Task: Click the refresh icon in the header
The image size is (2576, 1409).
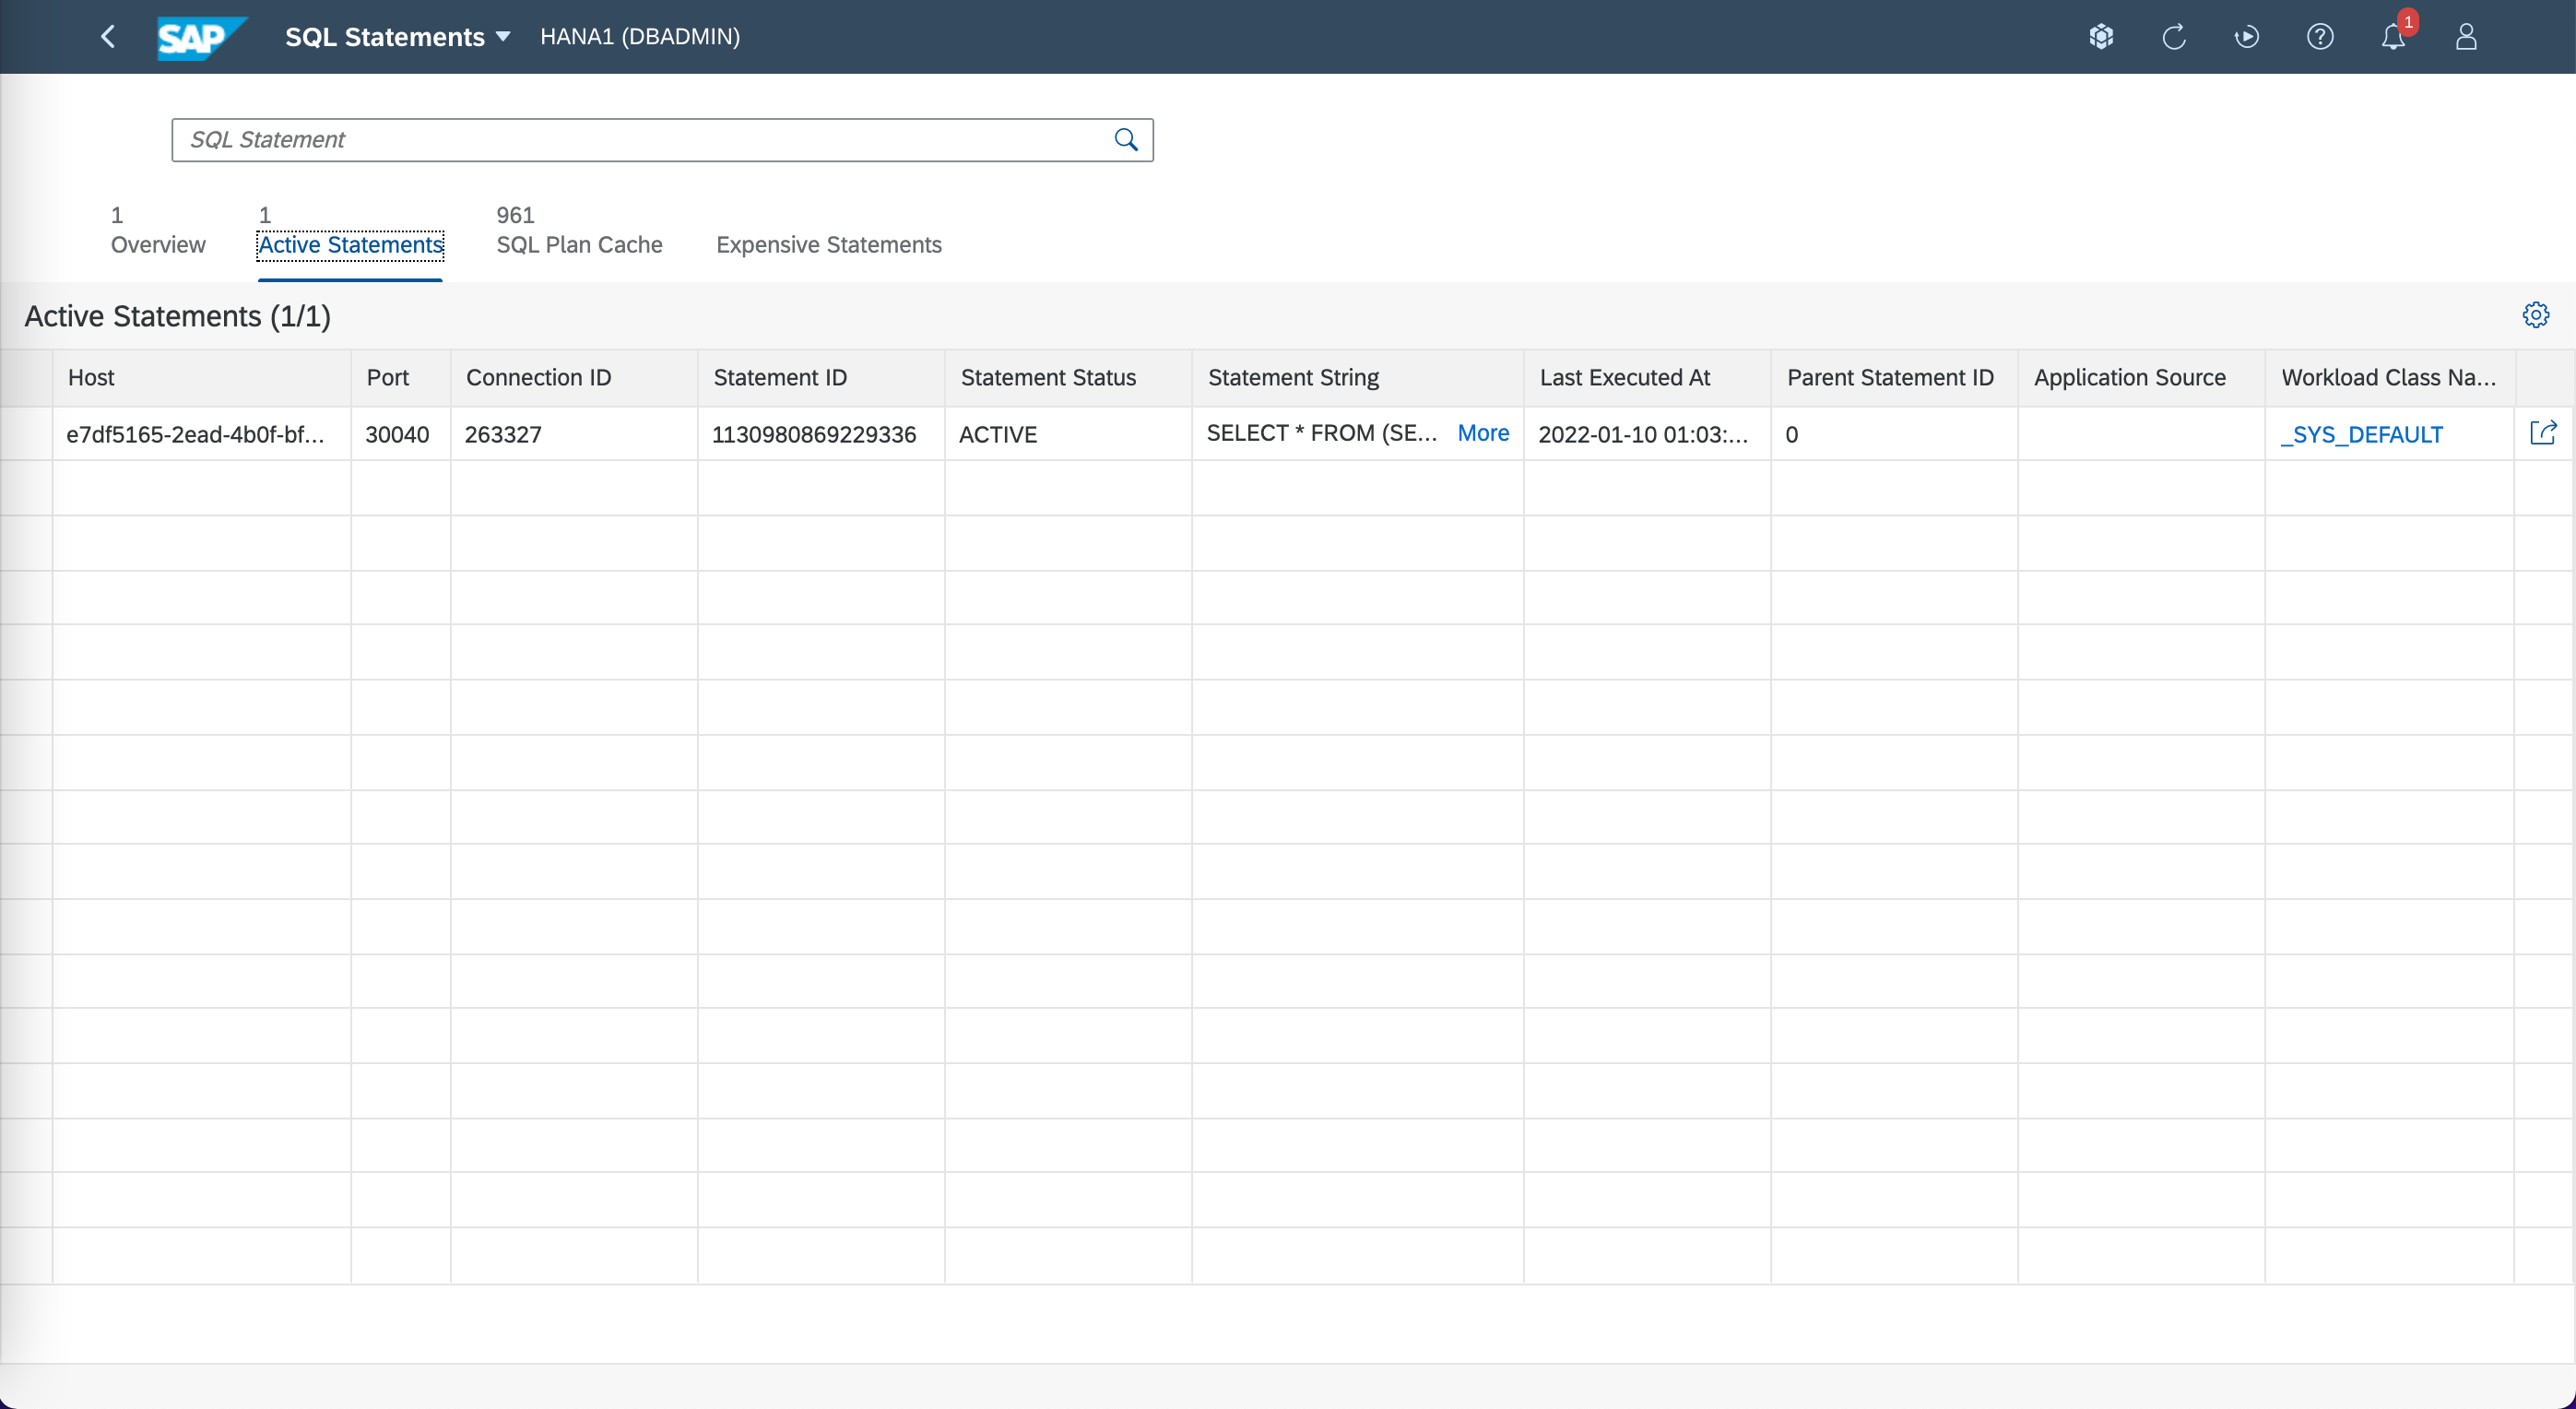Action: click(2174, 37)
